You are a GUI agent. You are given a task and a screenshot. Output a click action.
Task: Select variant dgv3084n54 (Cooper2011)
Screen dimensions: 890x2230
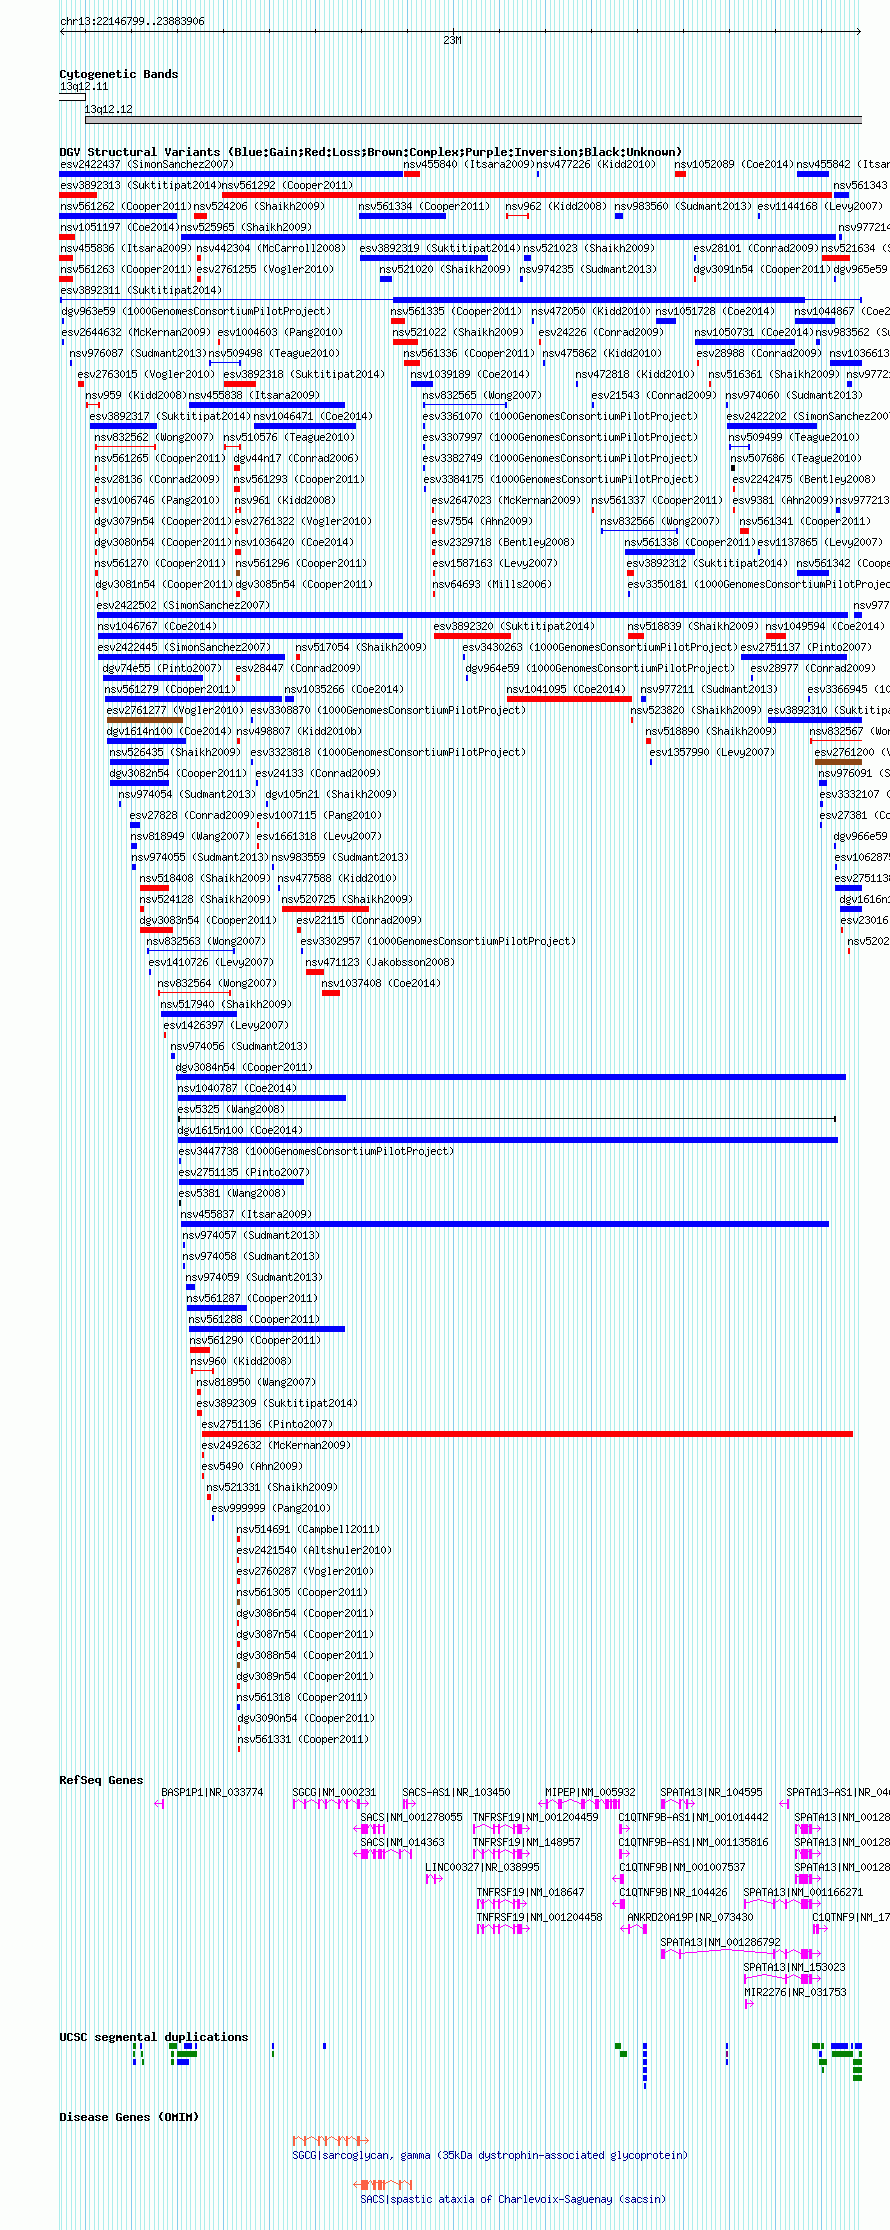tap(245, 1067)
